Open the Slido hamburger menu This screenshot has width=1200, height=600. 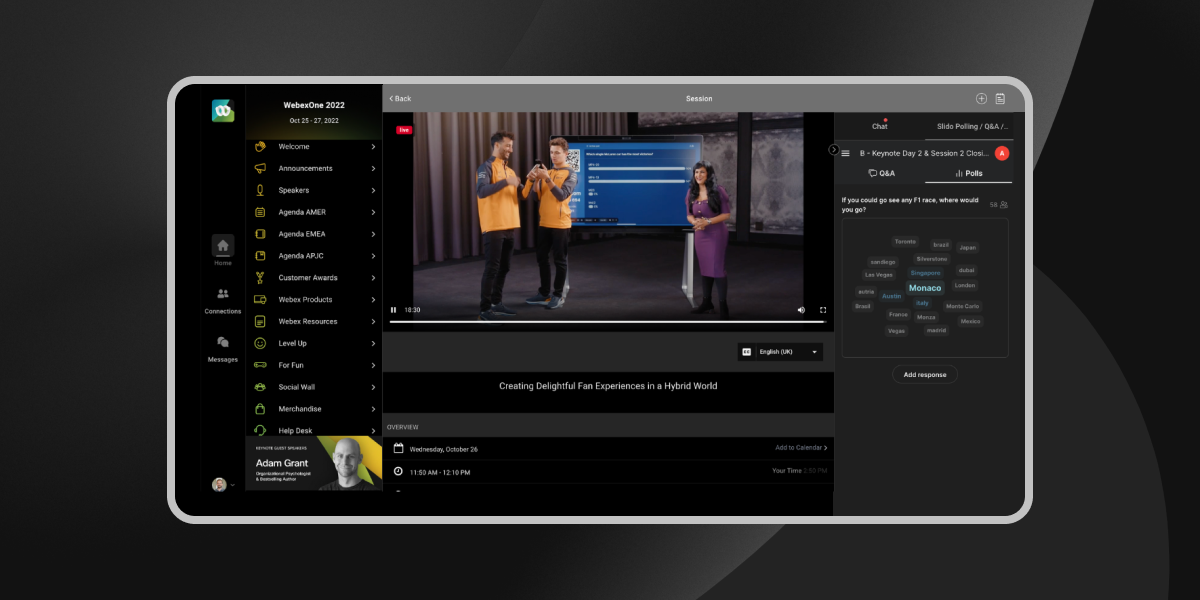[x=845, y=153]
